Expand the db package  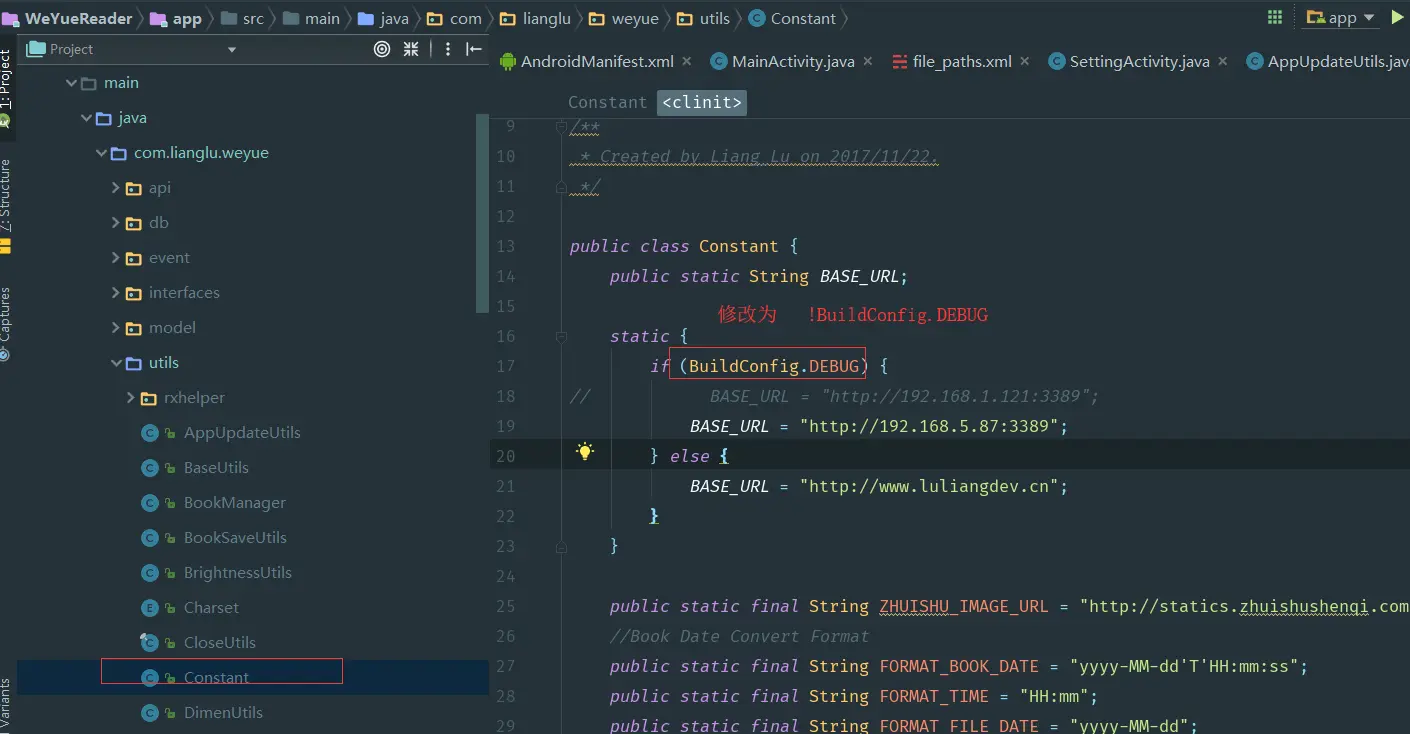[116, 223]
